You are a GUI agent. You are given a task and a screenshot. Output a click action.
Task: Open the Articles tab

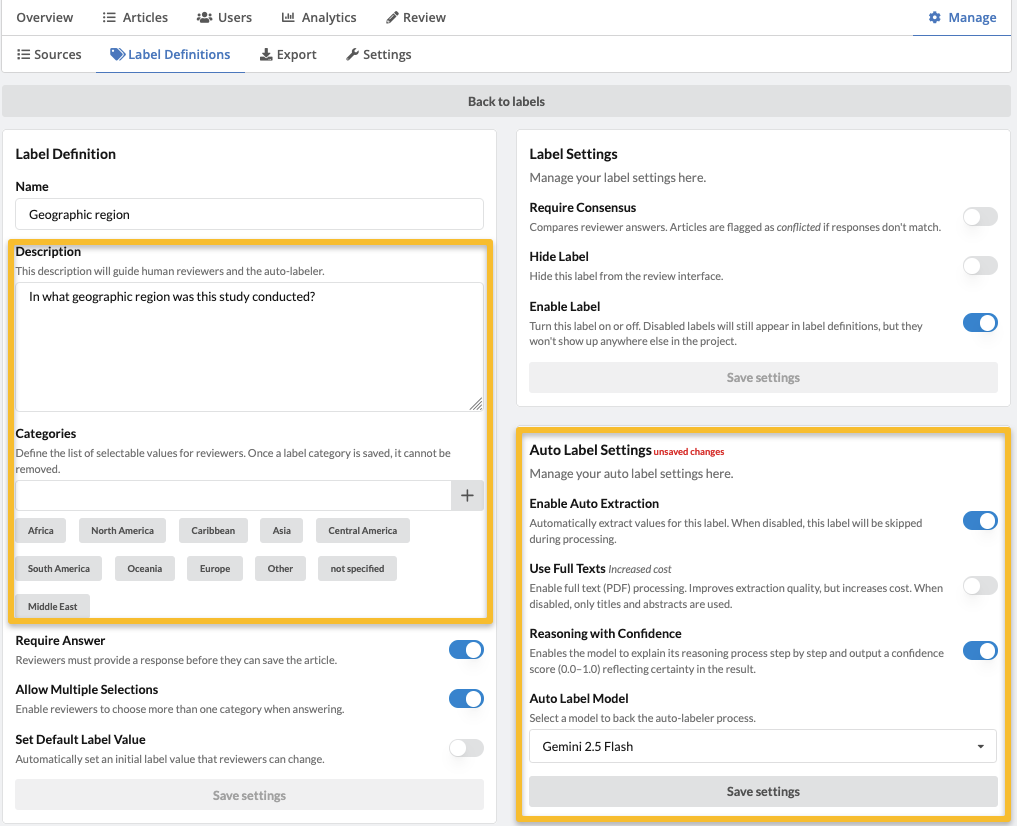[x=135, y=18]
